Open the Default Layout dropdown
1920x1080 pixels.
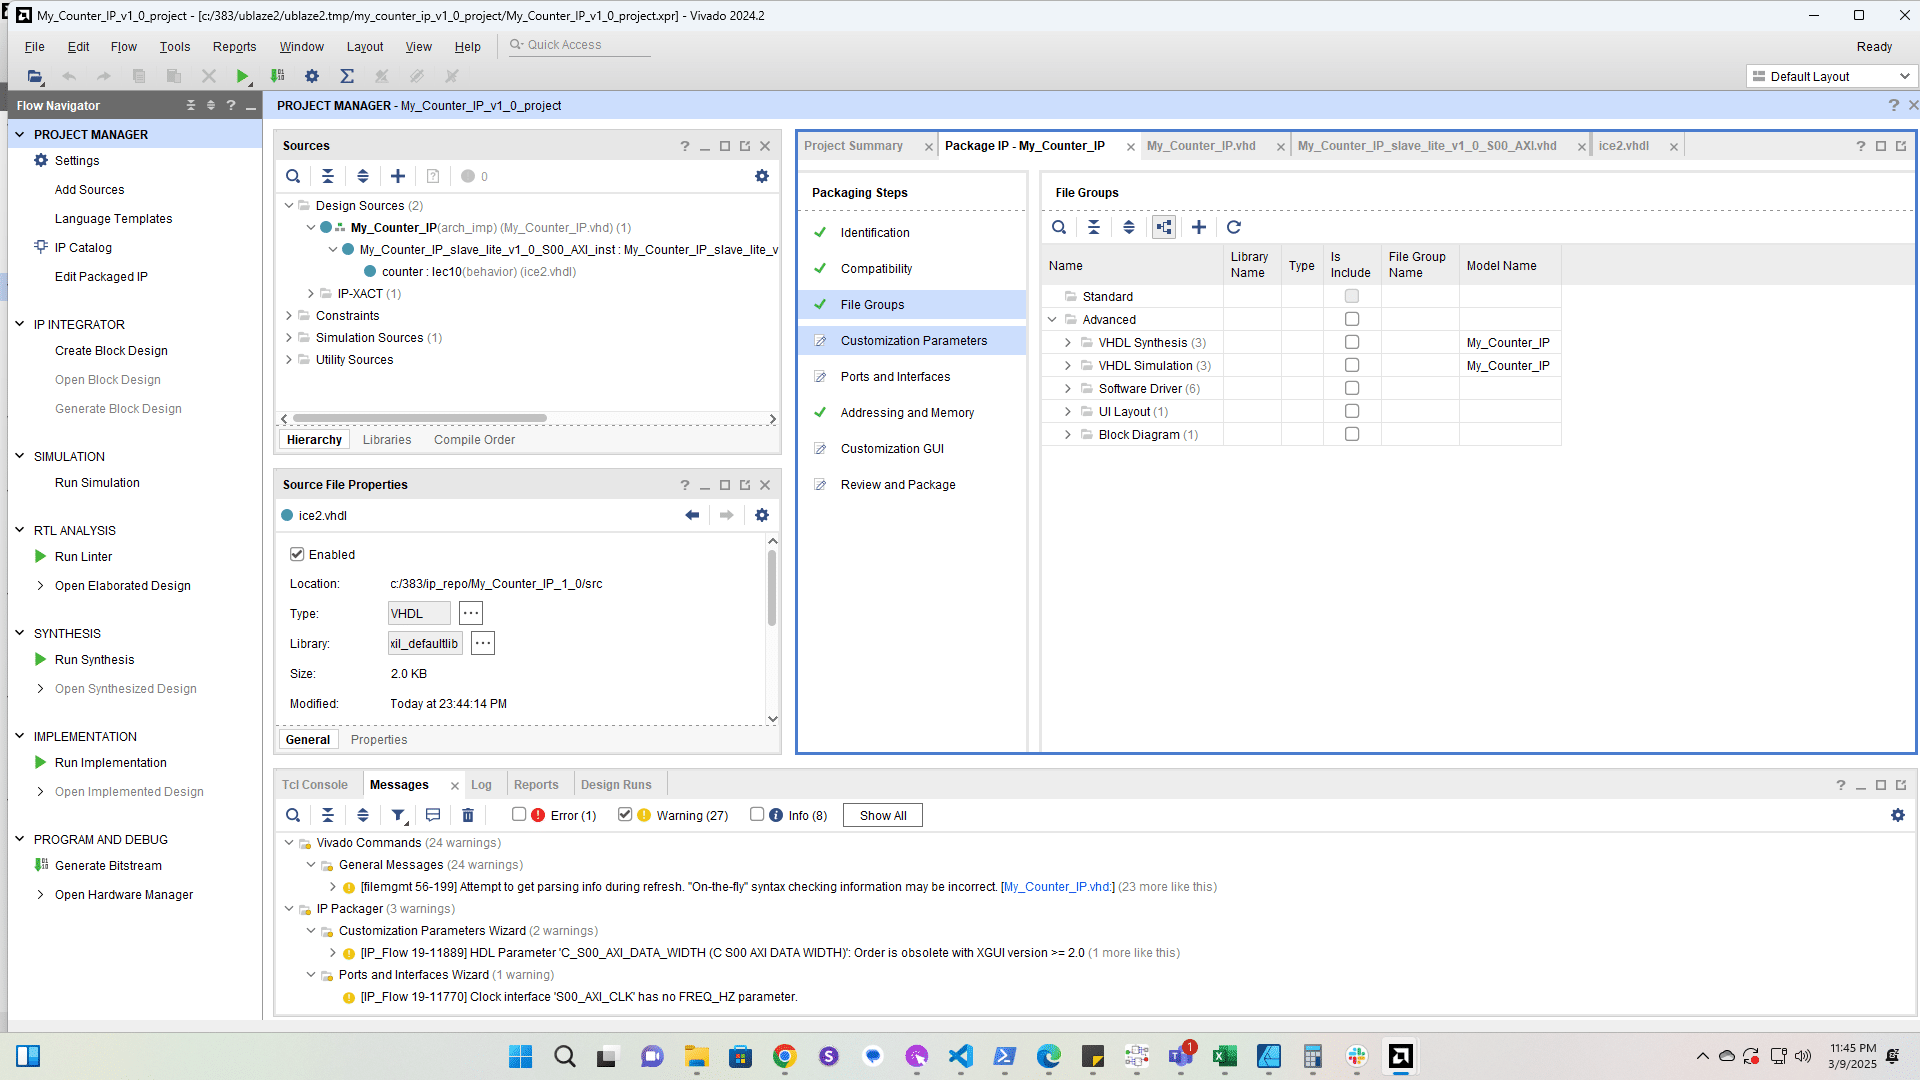point(1833,76)
